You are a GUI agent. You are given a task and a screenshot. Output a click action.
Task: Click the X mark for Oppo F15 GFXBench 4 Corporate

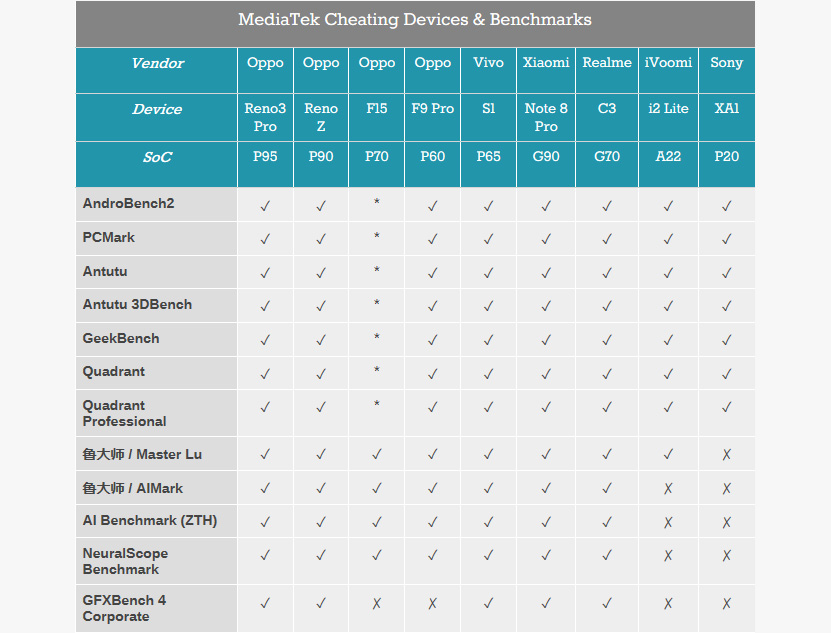point(376,603)
